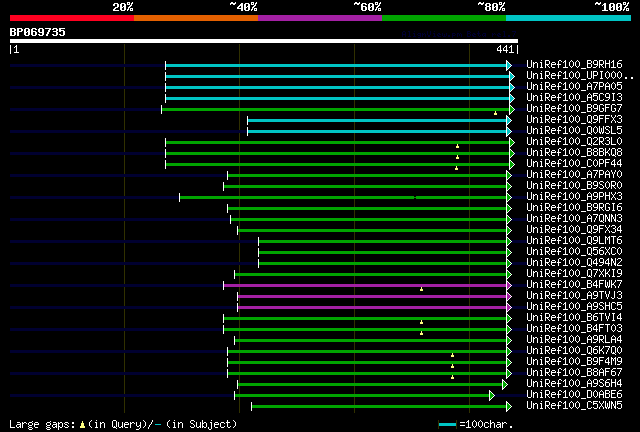This screenshot has height=432, width=640.
Task: Click the purple alignment bar of UniRef100_A9SHC5
Action: [372, 308]
